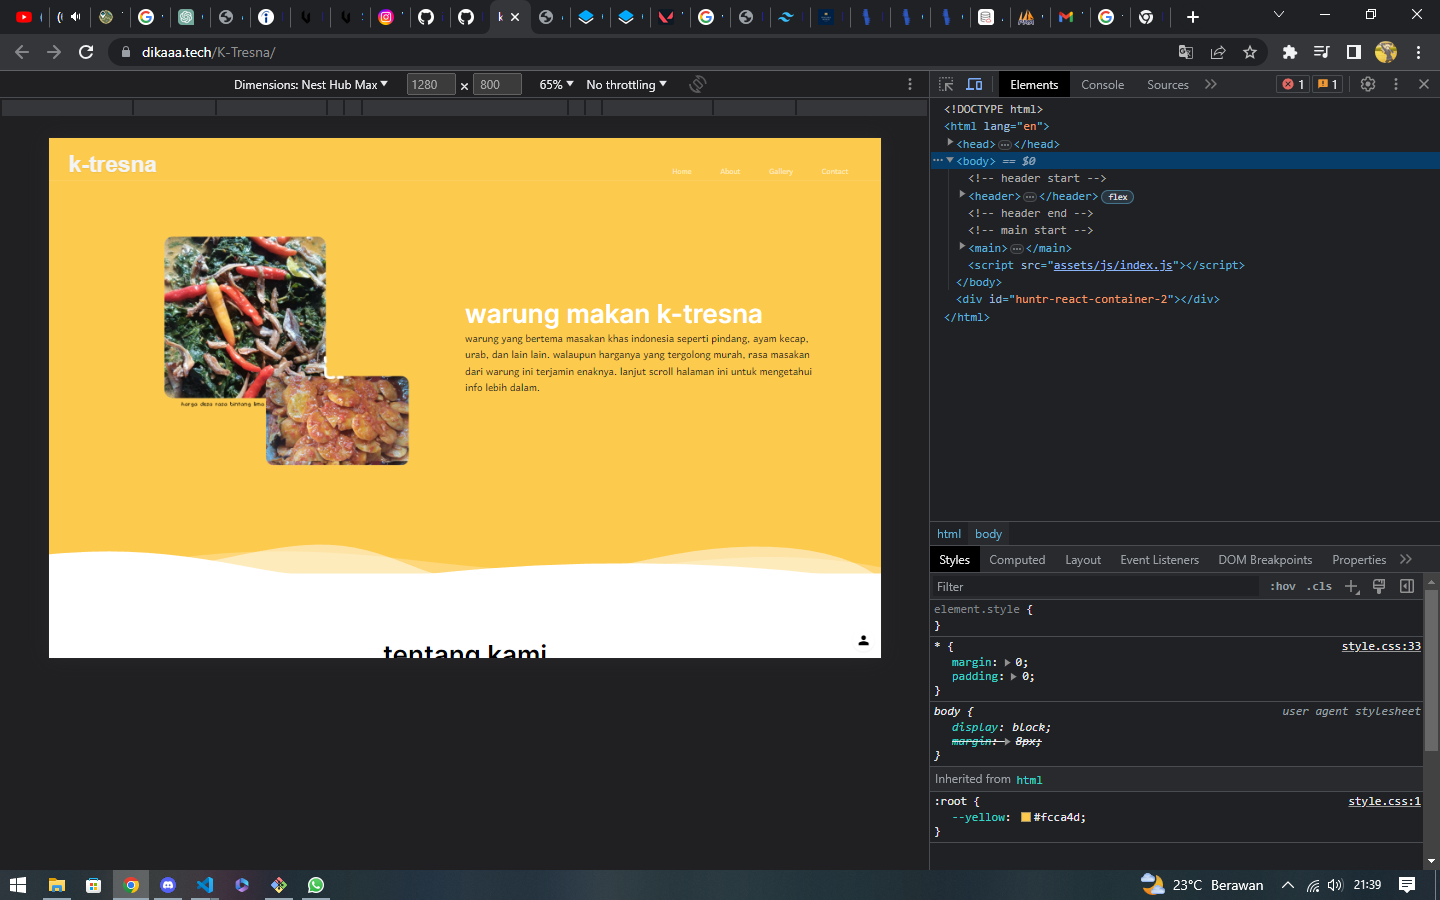Focus the Styles Filter field
Viewport: 1440px width, 900px height.
tap(1096, 587)
